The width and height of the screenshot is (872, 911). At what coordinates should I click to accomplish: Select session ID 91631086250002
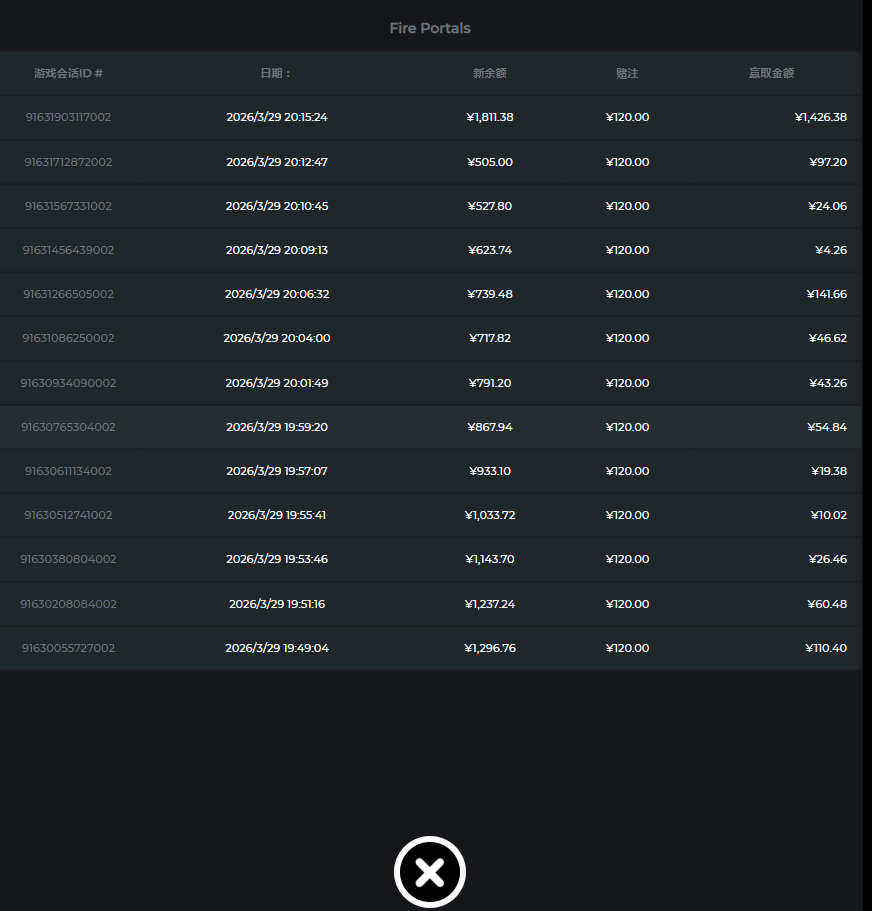(68, 338)
